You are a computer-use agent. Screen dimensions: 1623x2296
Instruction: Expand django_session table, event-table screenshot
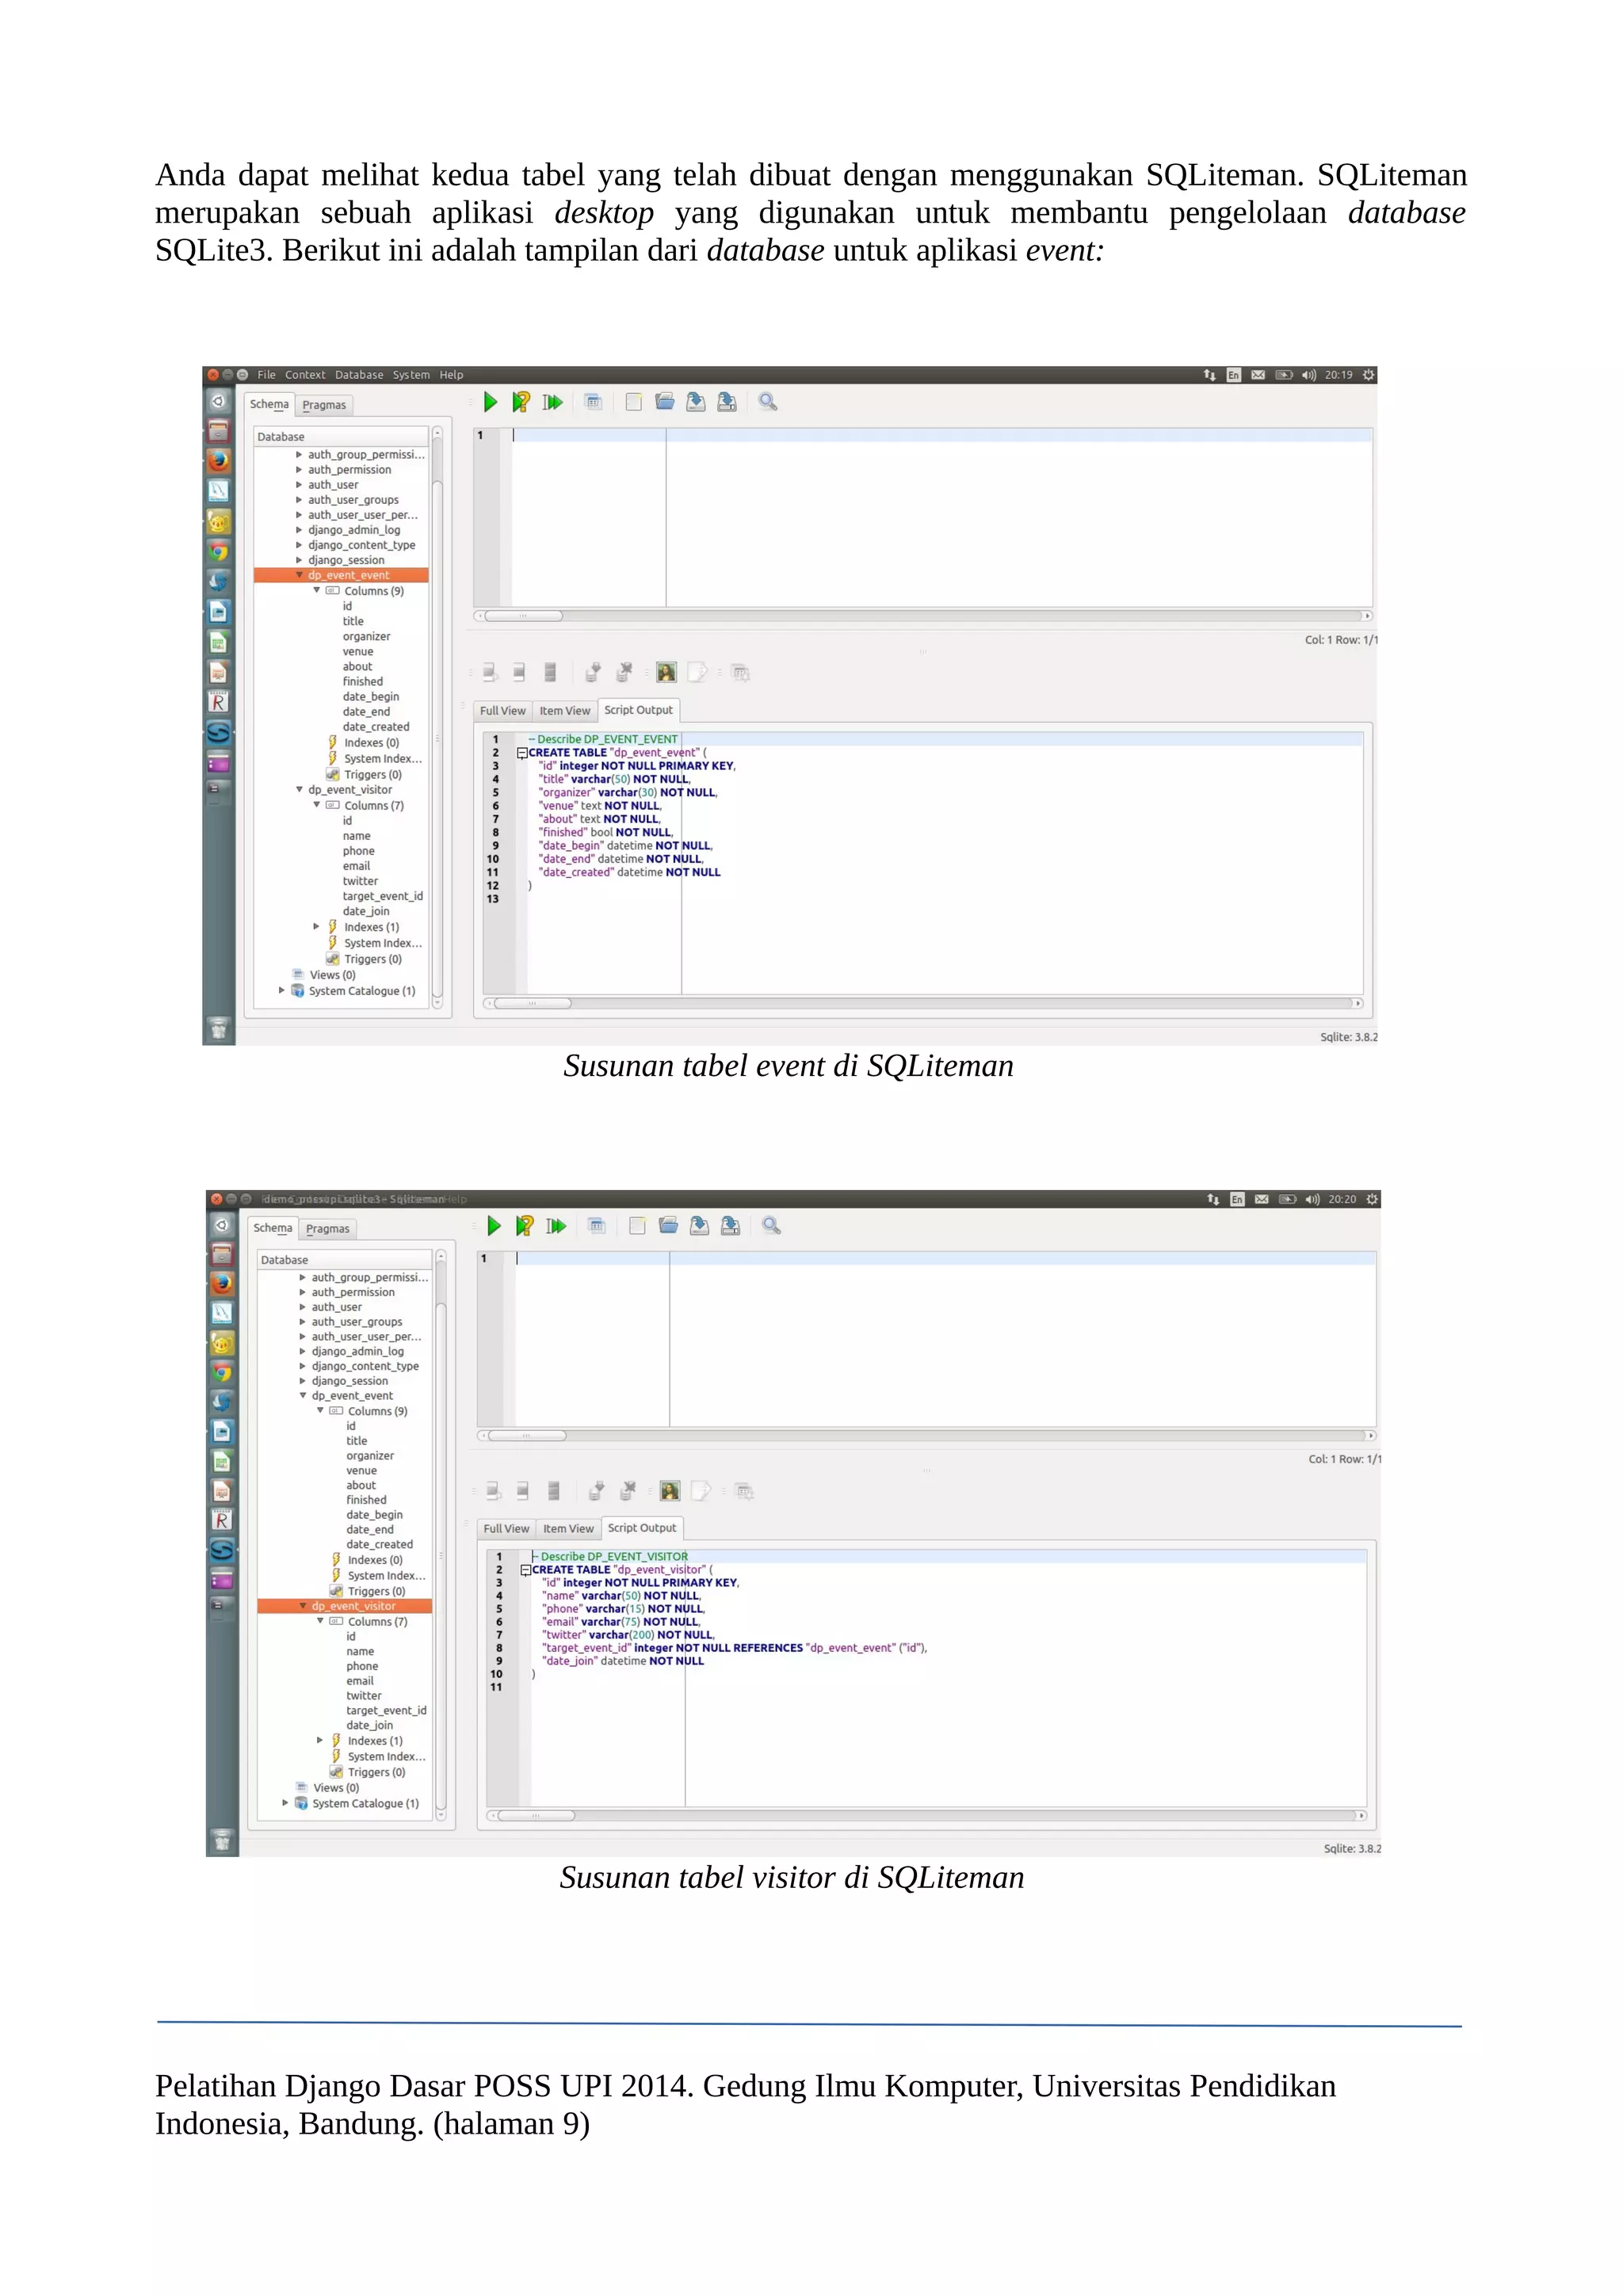298,560
